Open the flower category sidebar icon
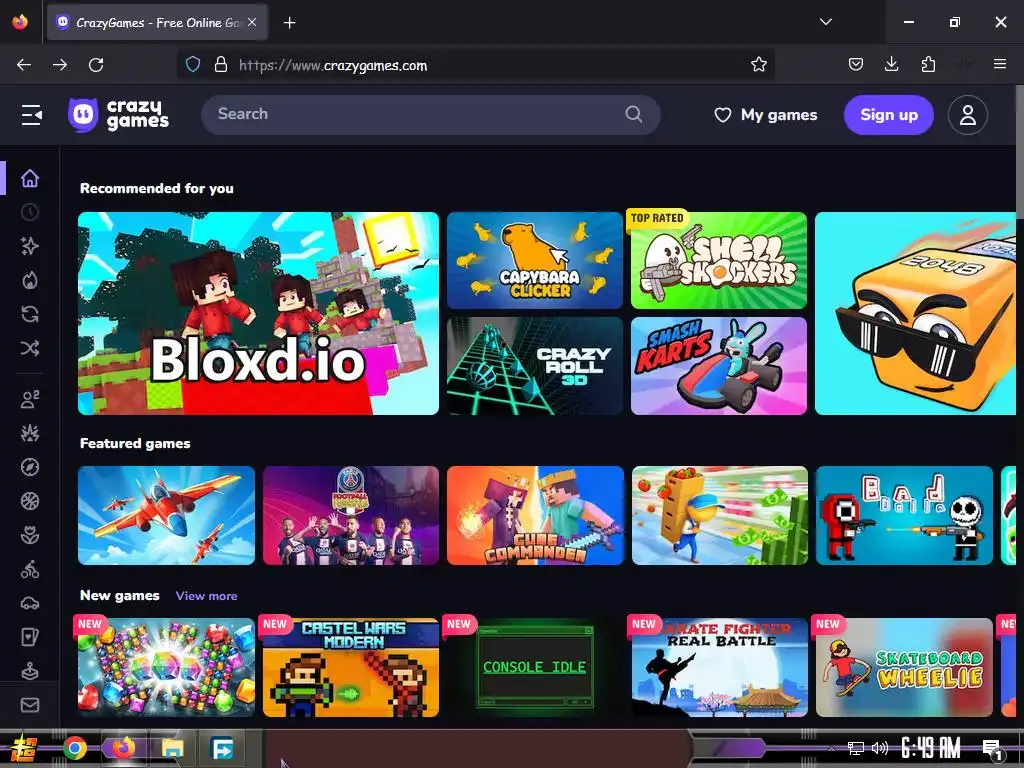The image size is (1024, 768). pos(30,535)
